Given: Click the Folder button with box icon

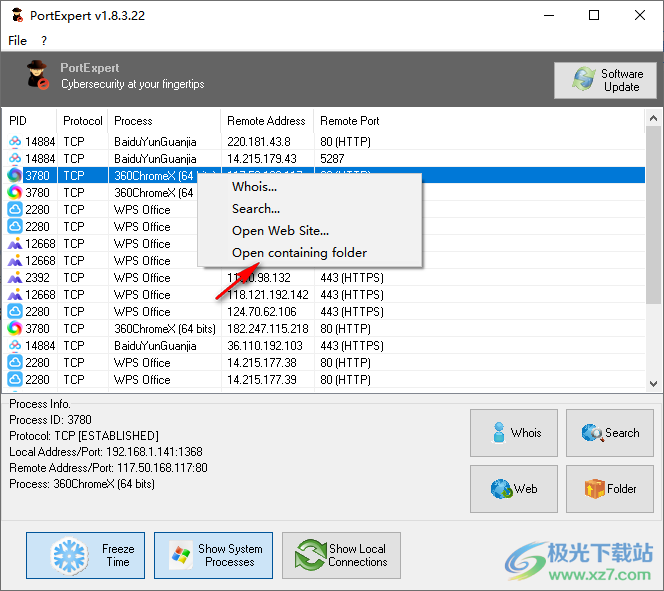Looking at the screenshot, I should coord(610,489).
